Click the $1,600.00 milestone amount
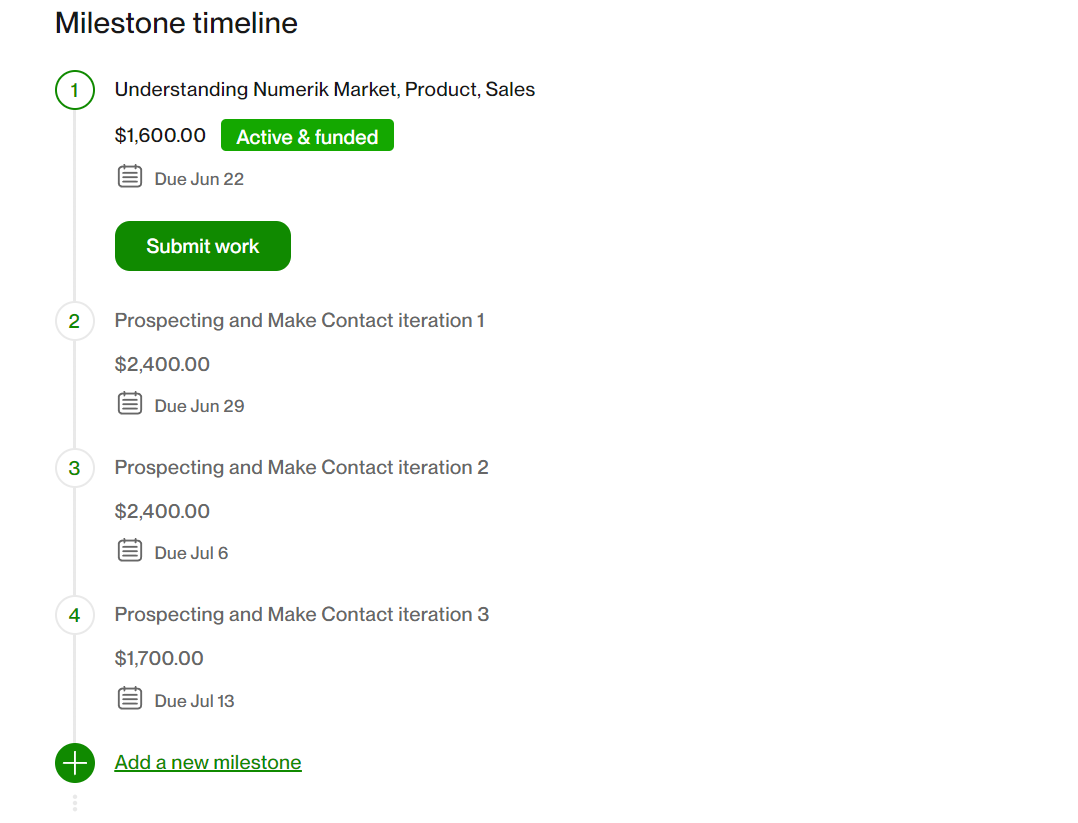Screen dimensions: 1078x823 160,135
